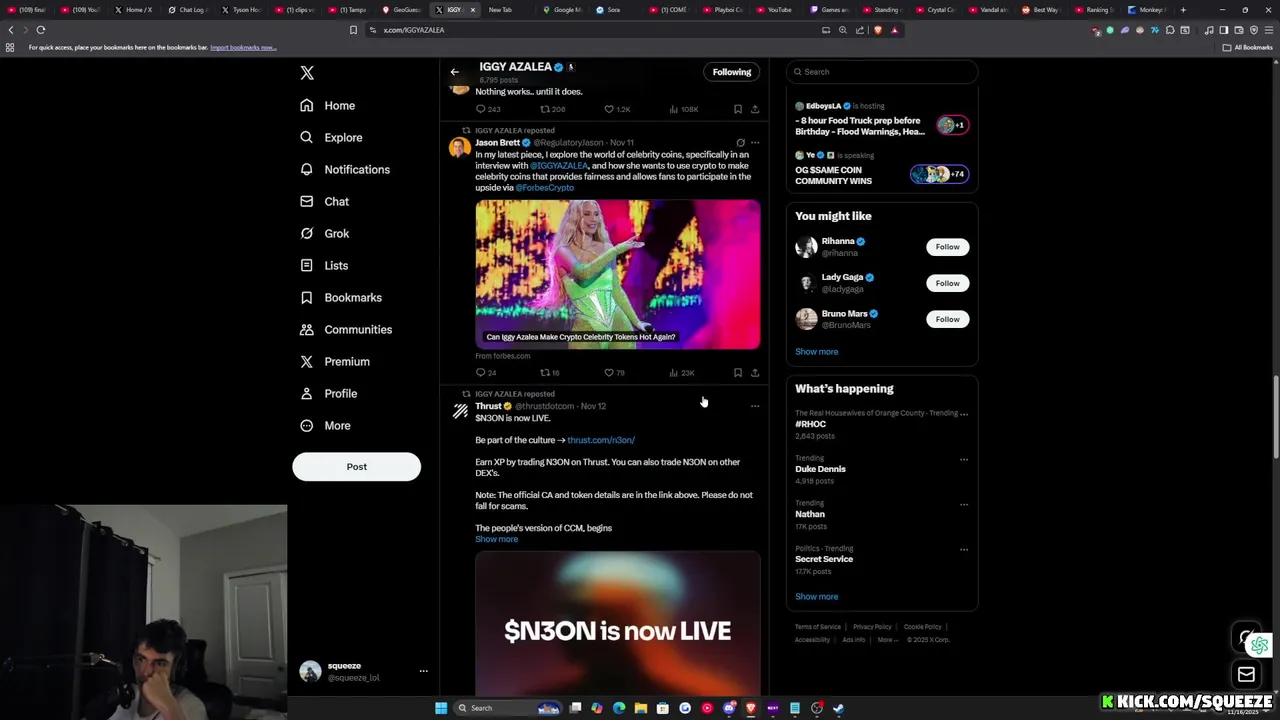Show more under What's happening
The image size is (1280, 720).
pyautogui.click(x=817, y=597)
